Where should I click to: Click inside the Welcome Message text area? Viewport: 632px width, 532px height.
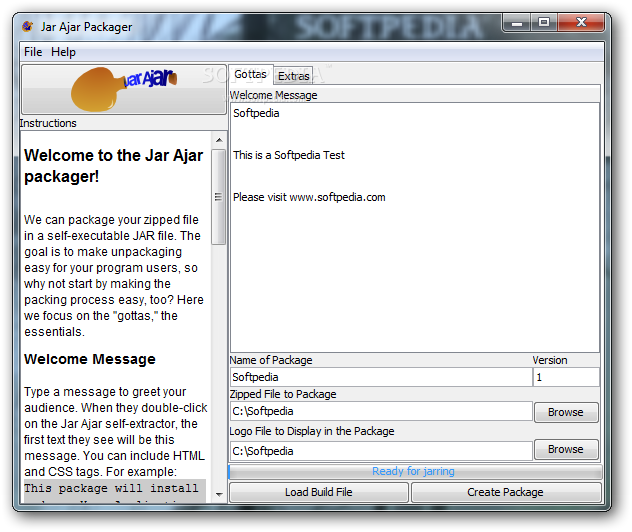tap(415, 227)
